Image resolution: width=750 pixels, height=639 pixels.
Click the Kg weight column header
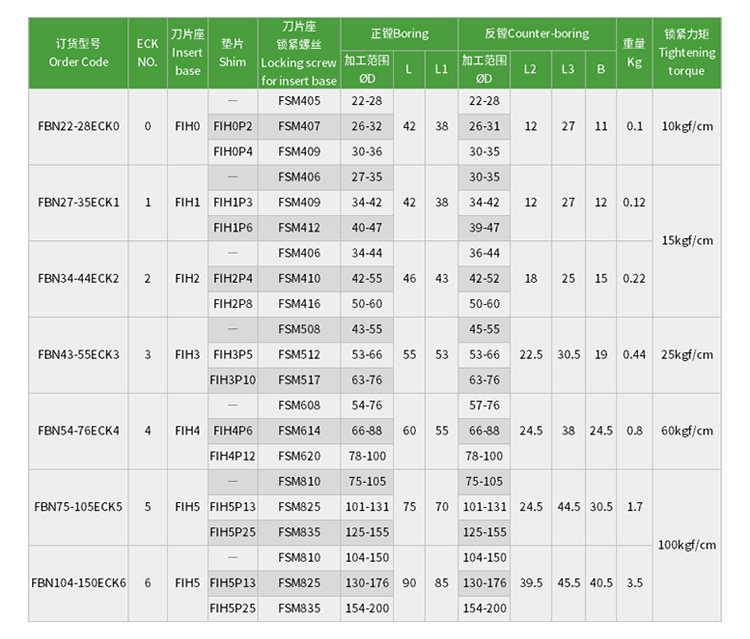(634, 53)
